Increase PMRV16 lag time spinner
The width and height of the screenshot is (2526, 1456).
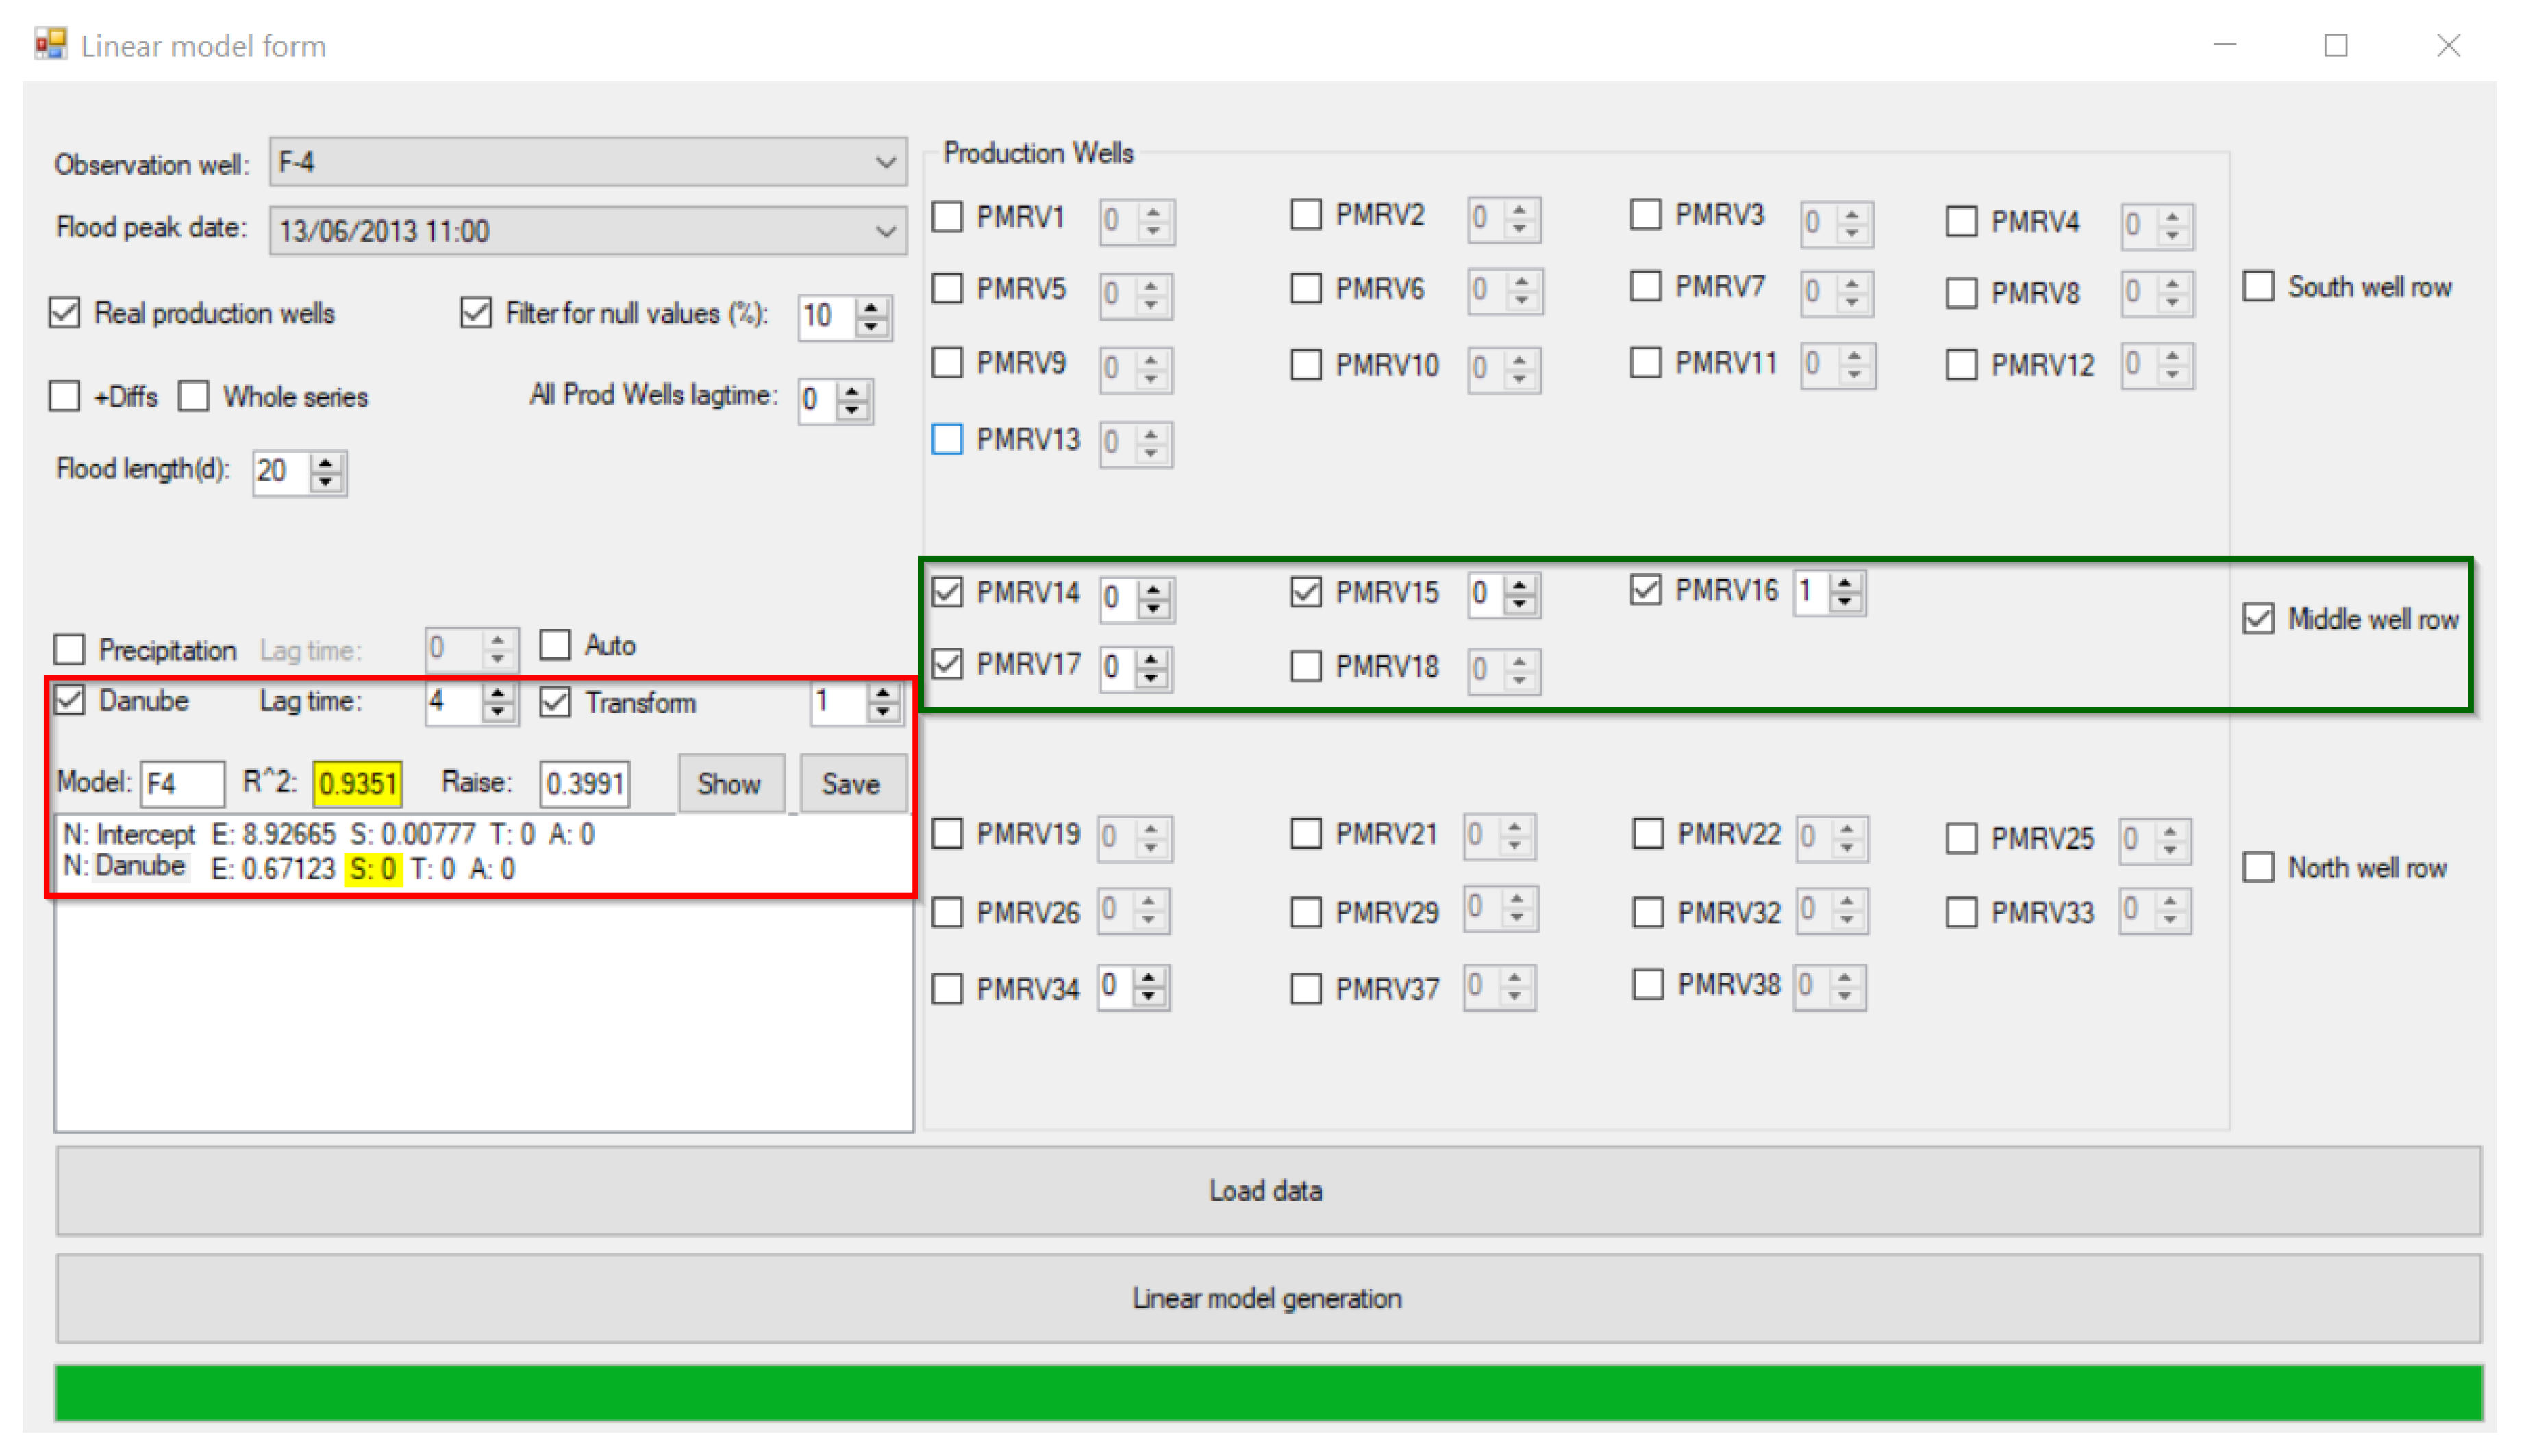click(1845, 582)
